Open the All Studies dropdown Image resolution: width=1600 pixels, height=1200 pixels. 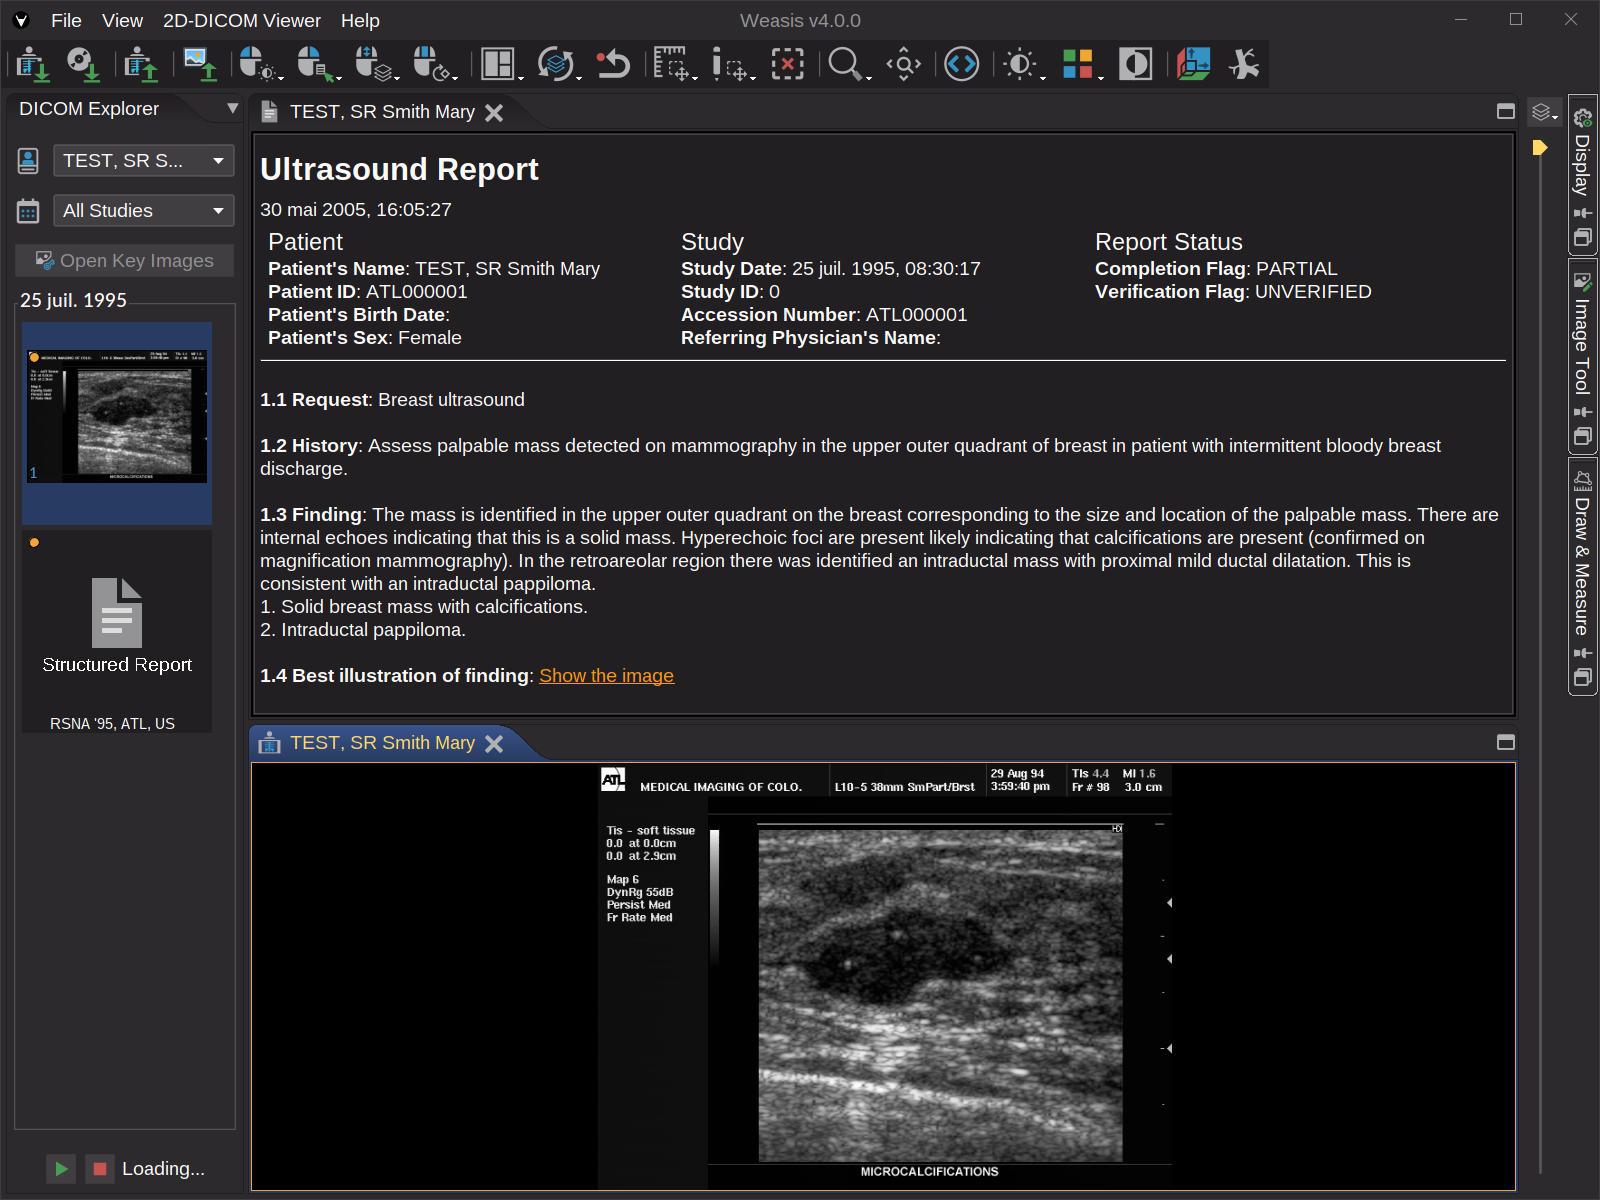point(143,210)
